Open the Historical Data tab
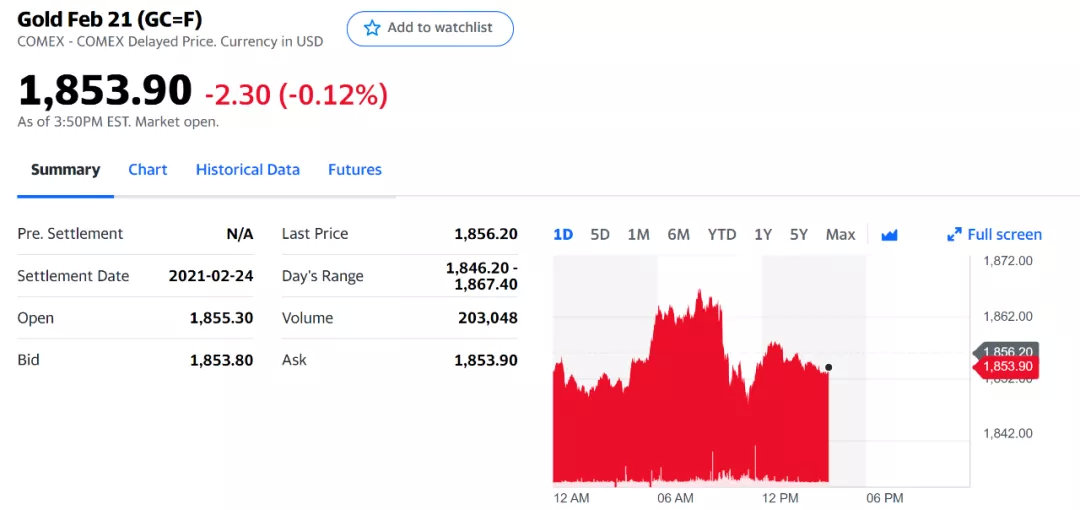Screen dimensions: 1080x510 click(248, 170)
